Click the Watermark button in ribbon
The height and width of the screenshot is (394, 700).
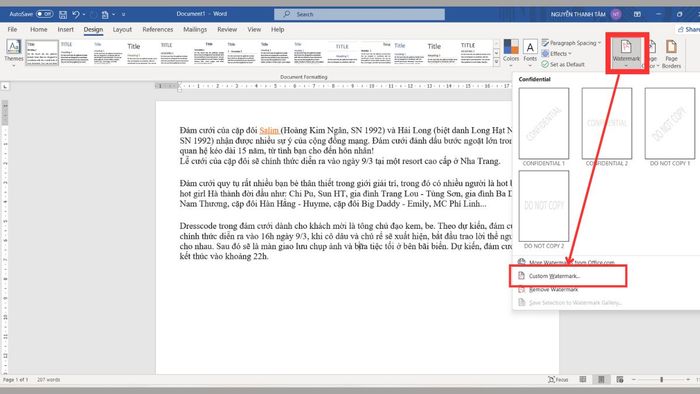(626, 53)
